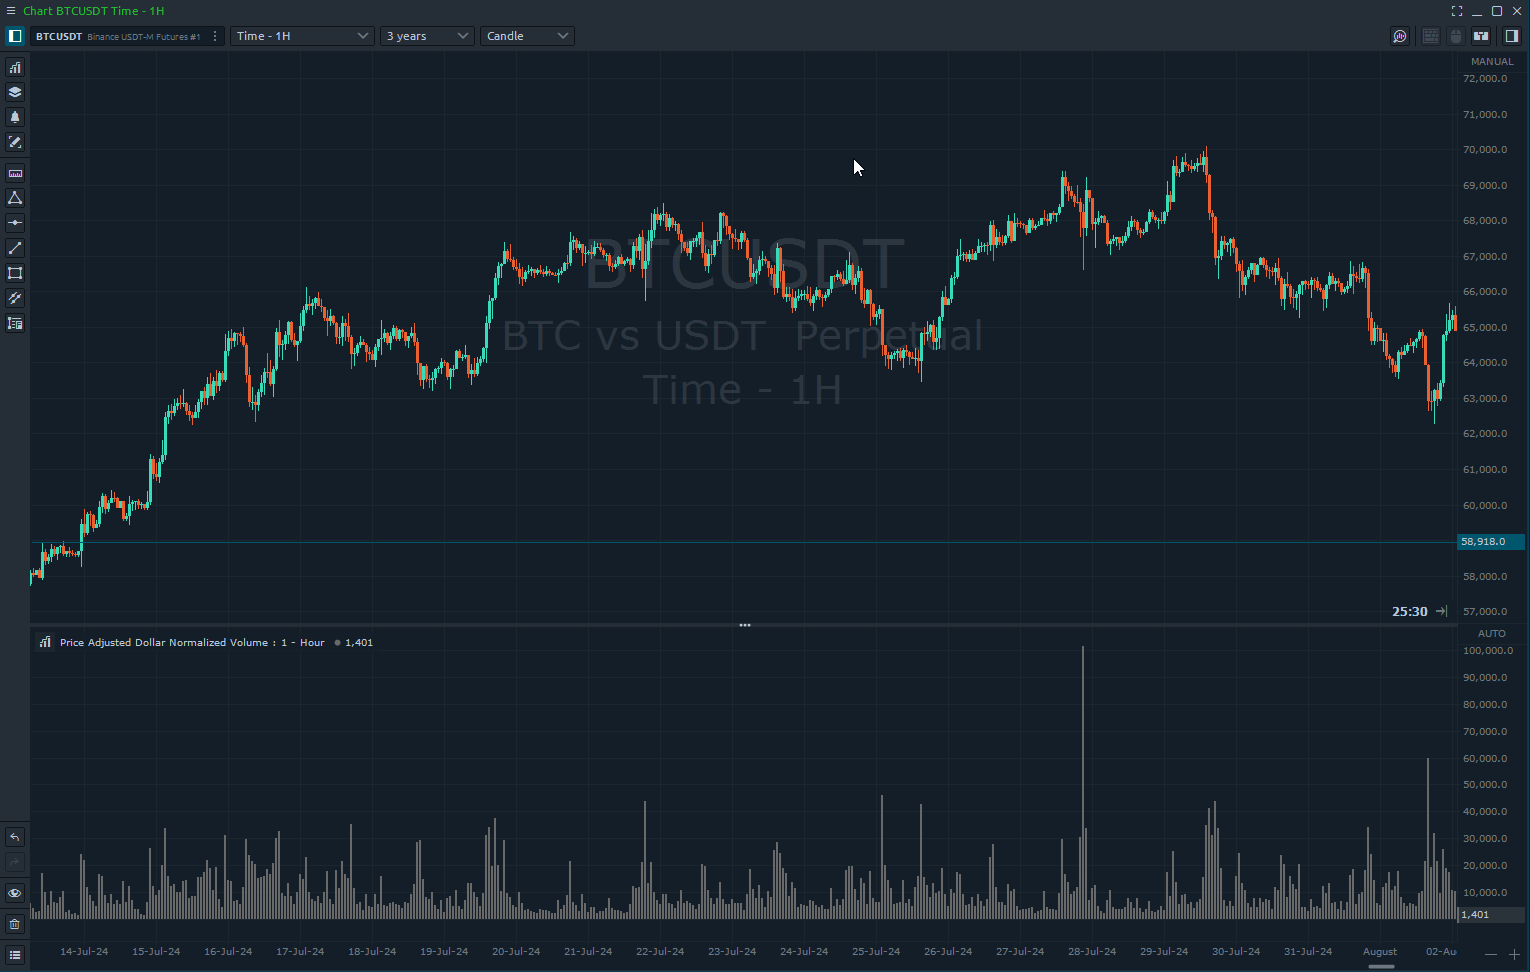Toggle the mouse icon in top toolbar
The height and width of the screenshot is (972, 1530).
click(x=1456, y=36)
